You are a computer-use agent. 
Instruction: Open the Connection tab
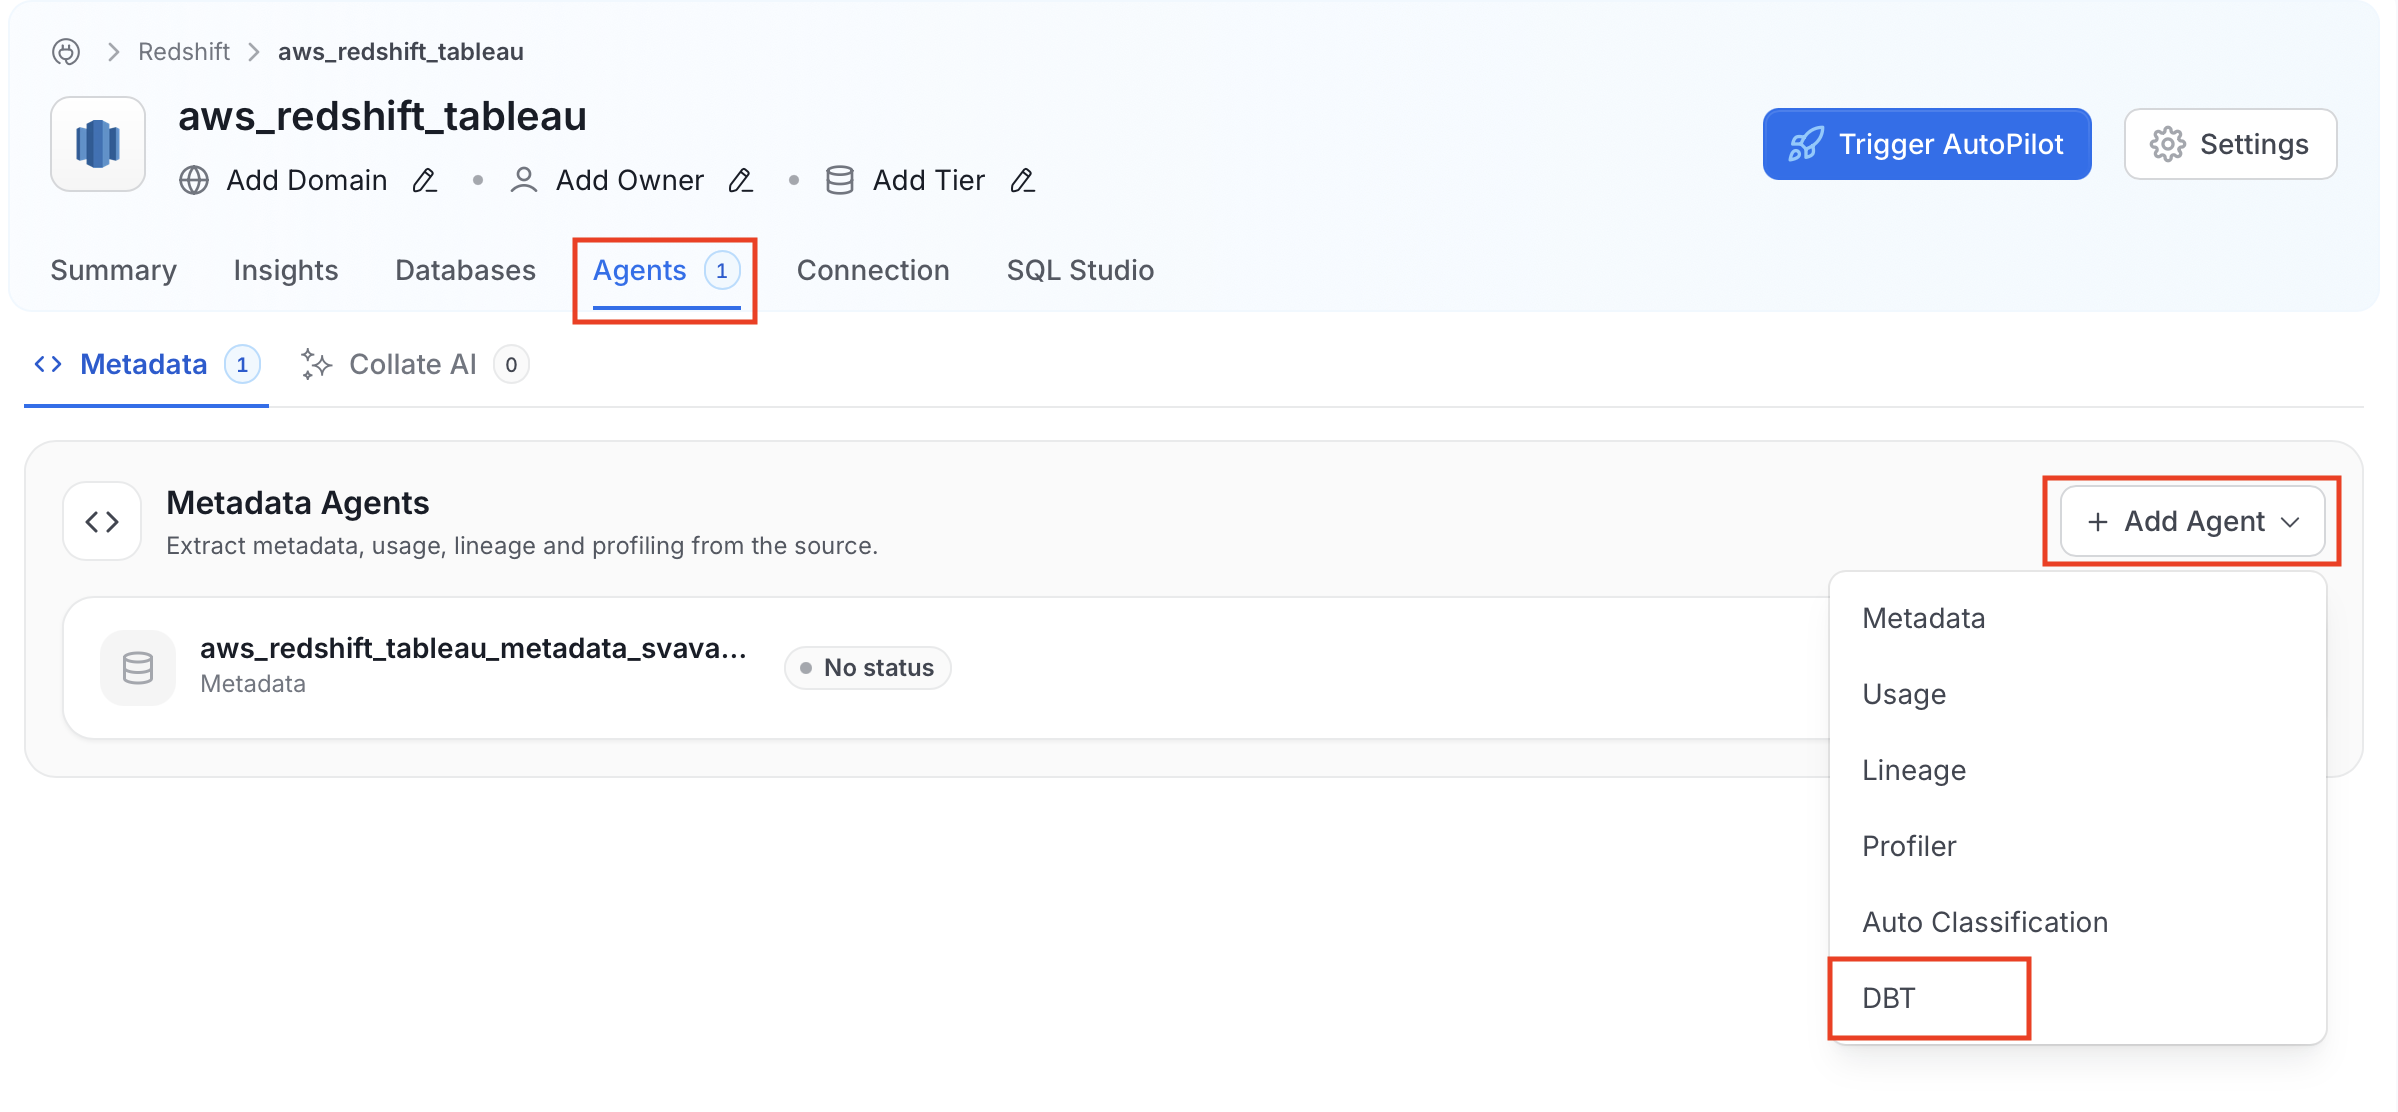[x=873, y=271]
